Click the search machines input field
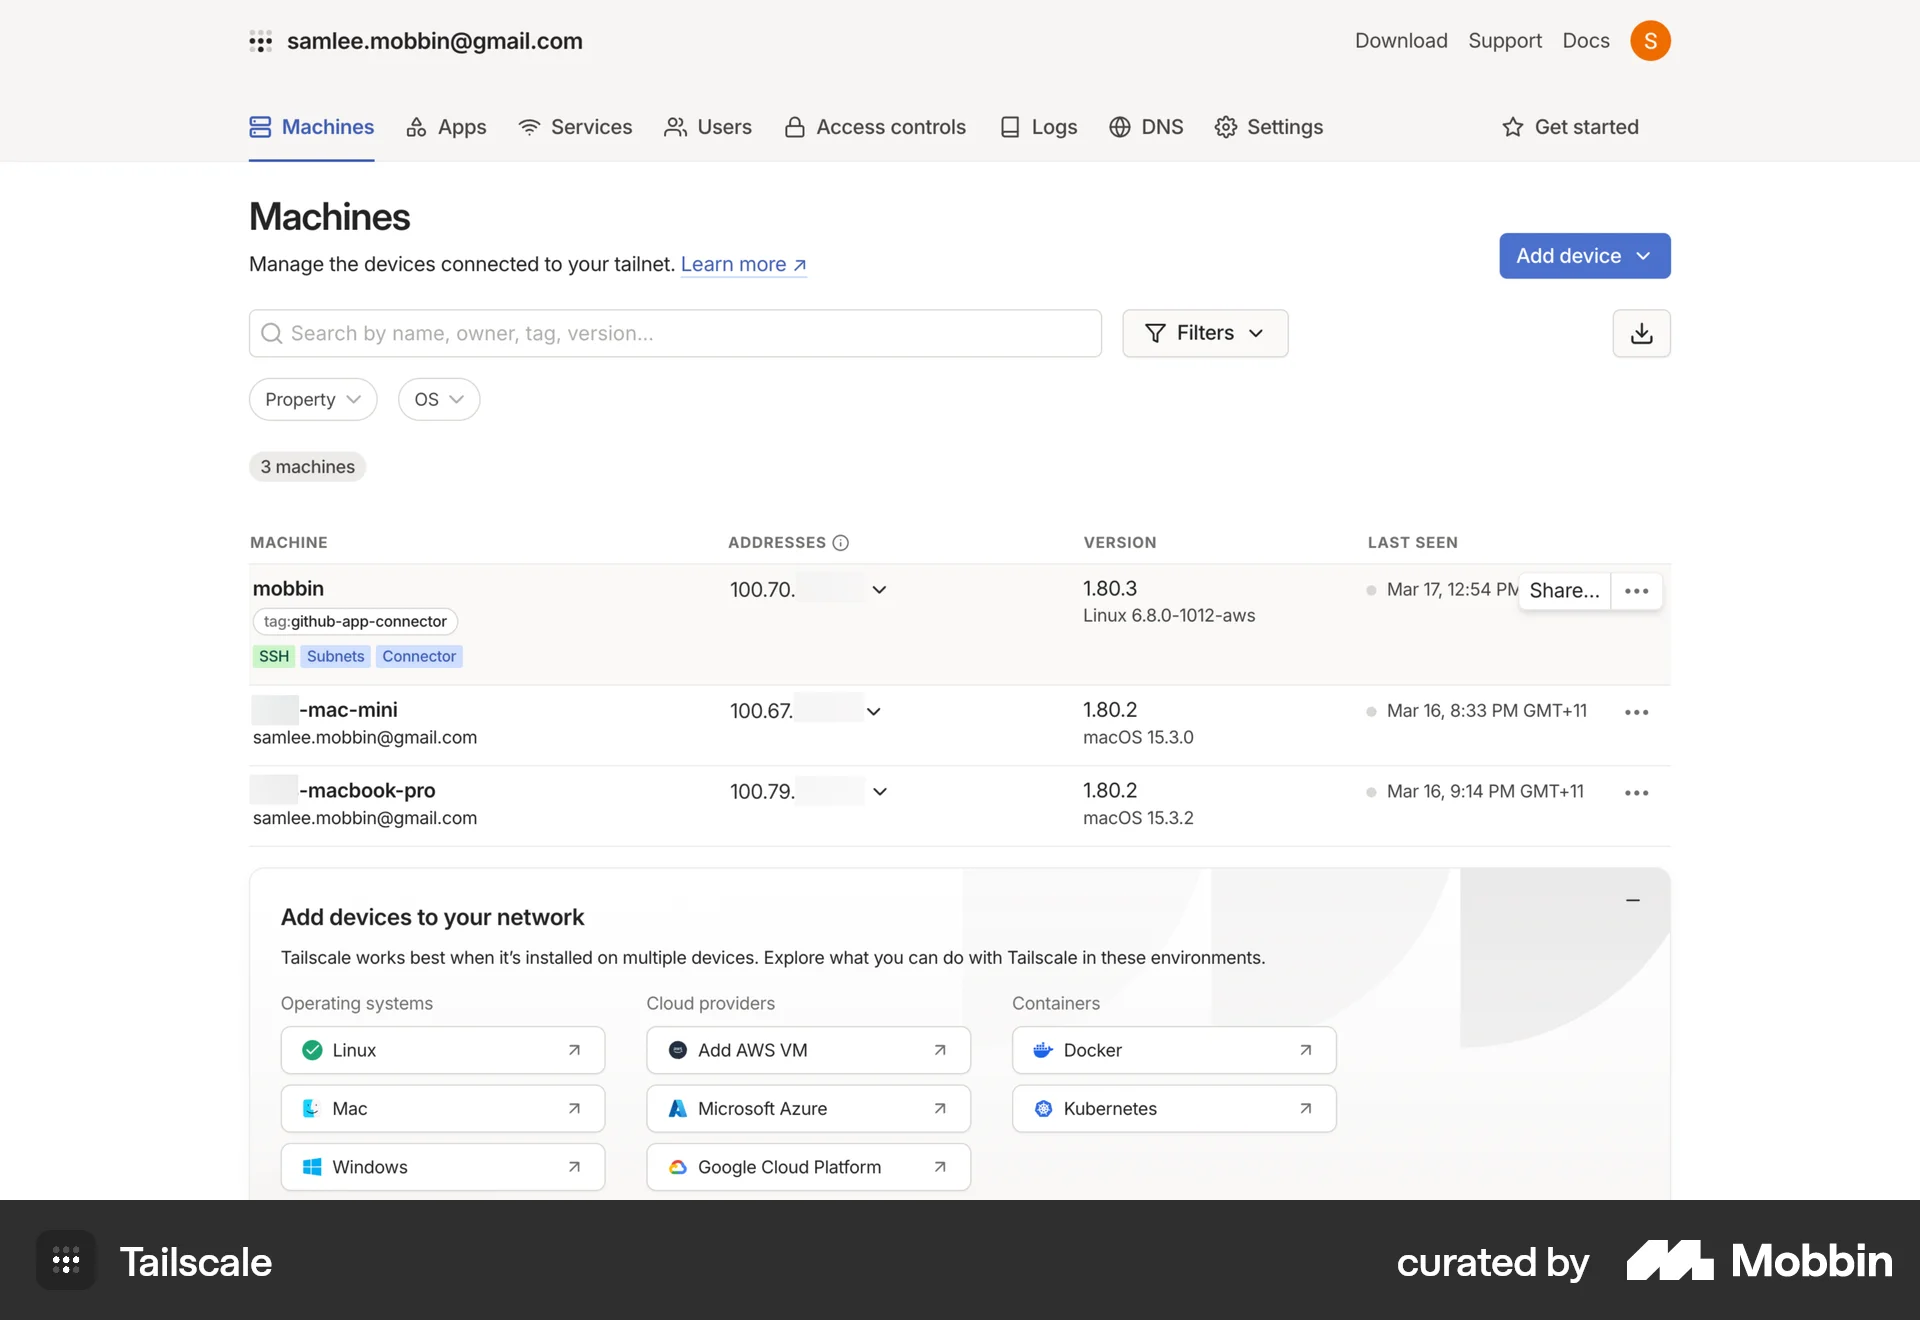 [x=674, y=333]
